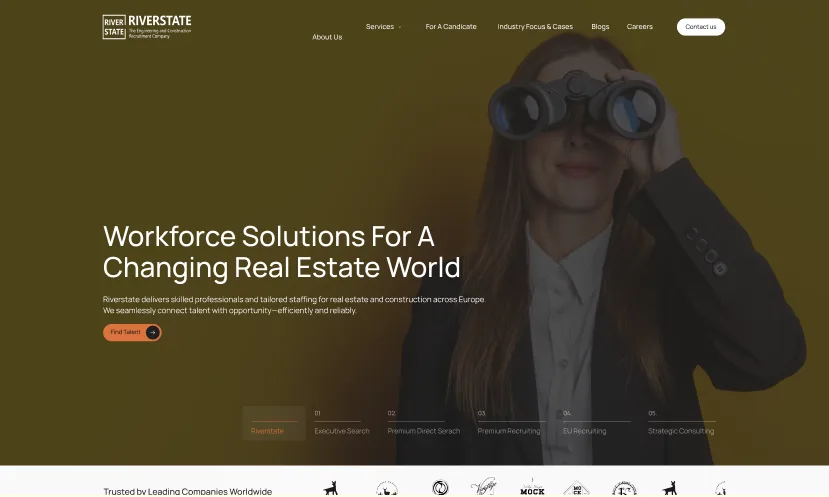Screen dimensions: 829x497
Task: Expand the Services dropdown chevron
Action: pyautogui.click(x=400, y=27)
